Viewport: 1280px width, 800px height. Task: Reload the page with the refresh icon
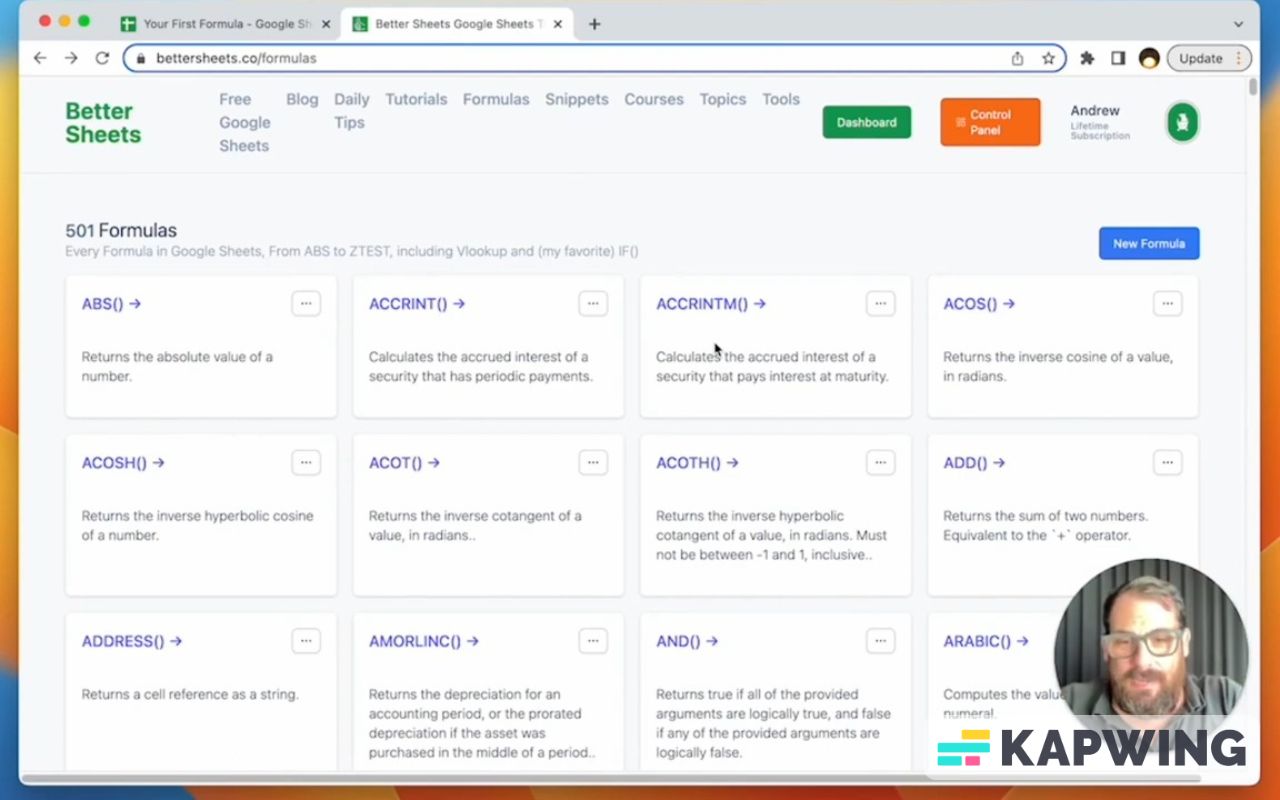pyautogui.click(x=102, y=58)
